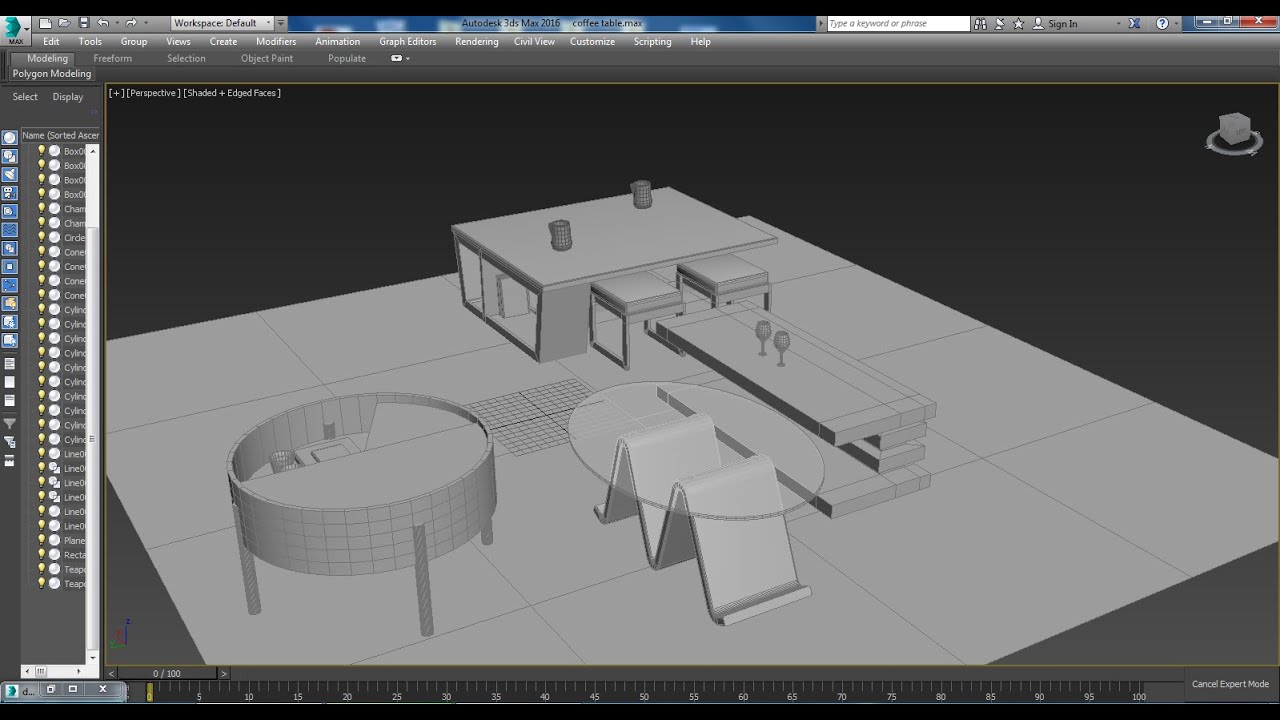Open Autodesk Exchange X icon

click(1134, 23)
